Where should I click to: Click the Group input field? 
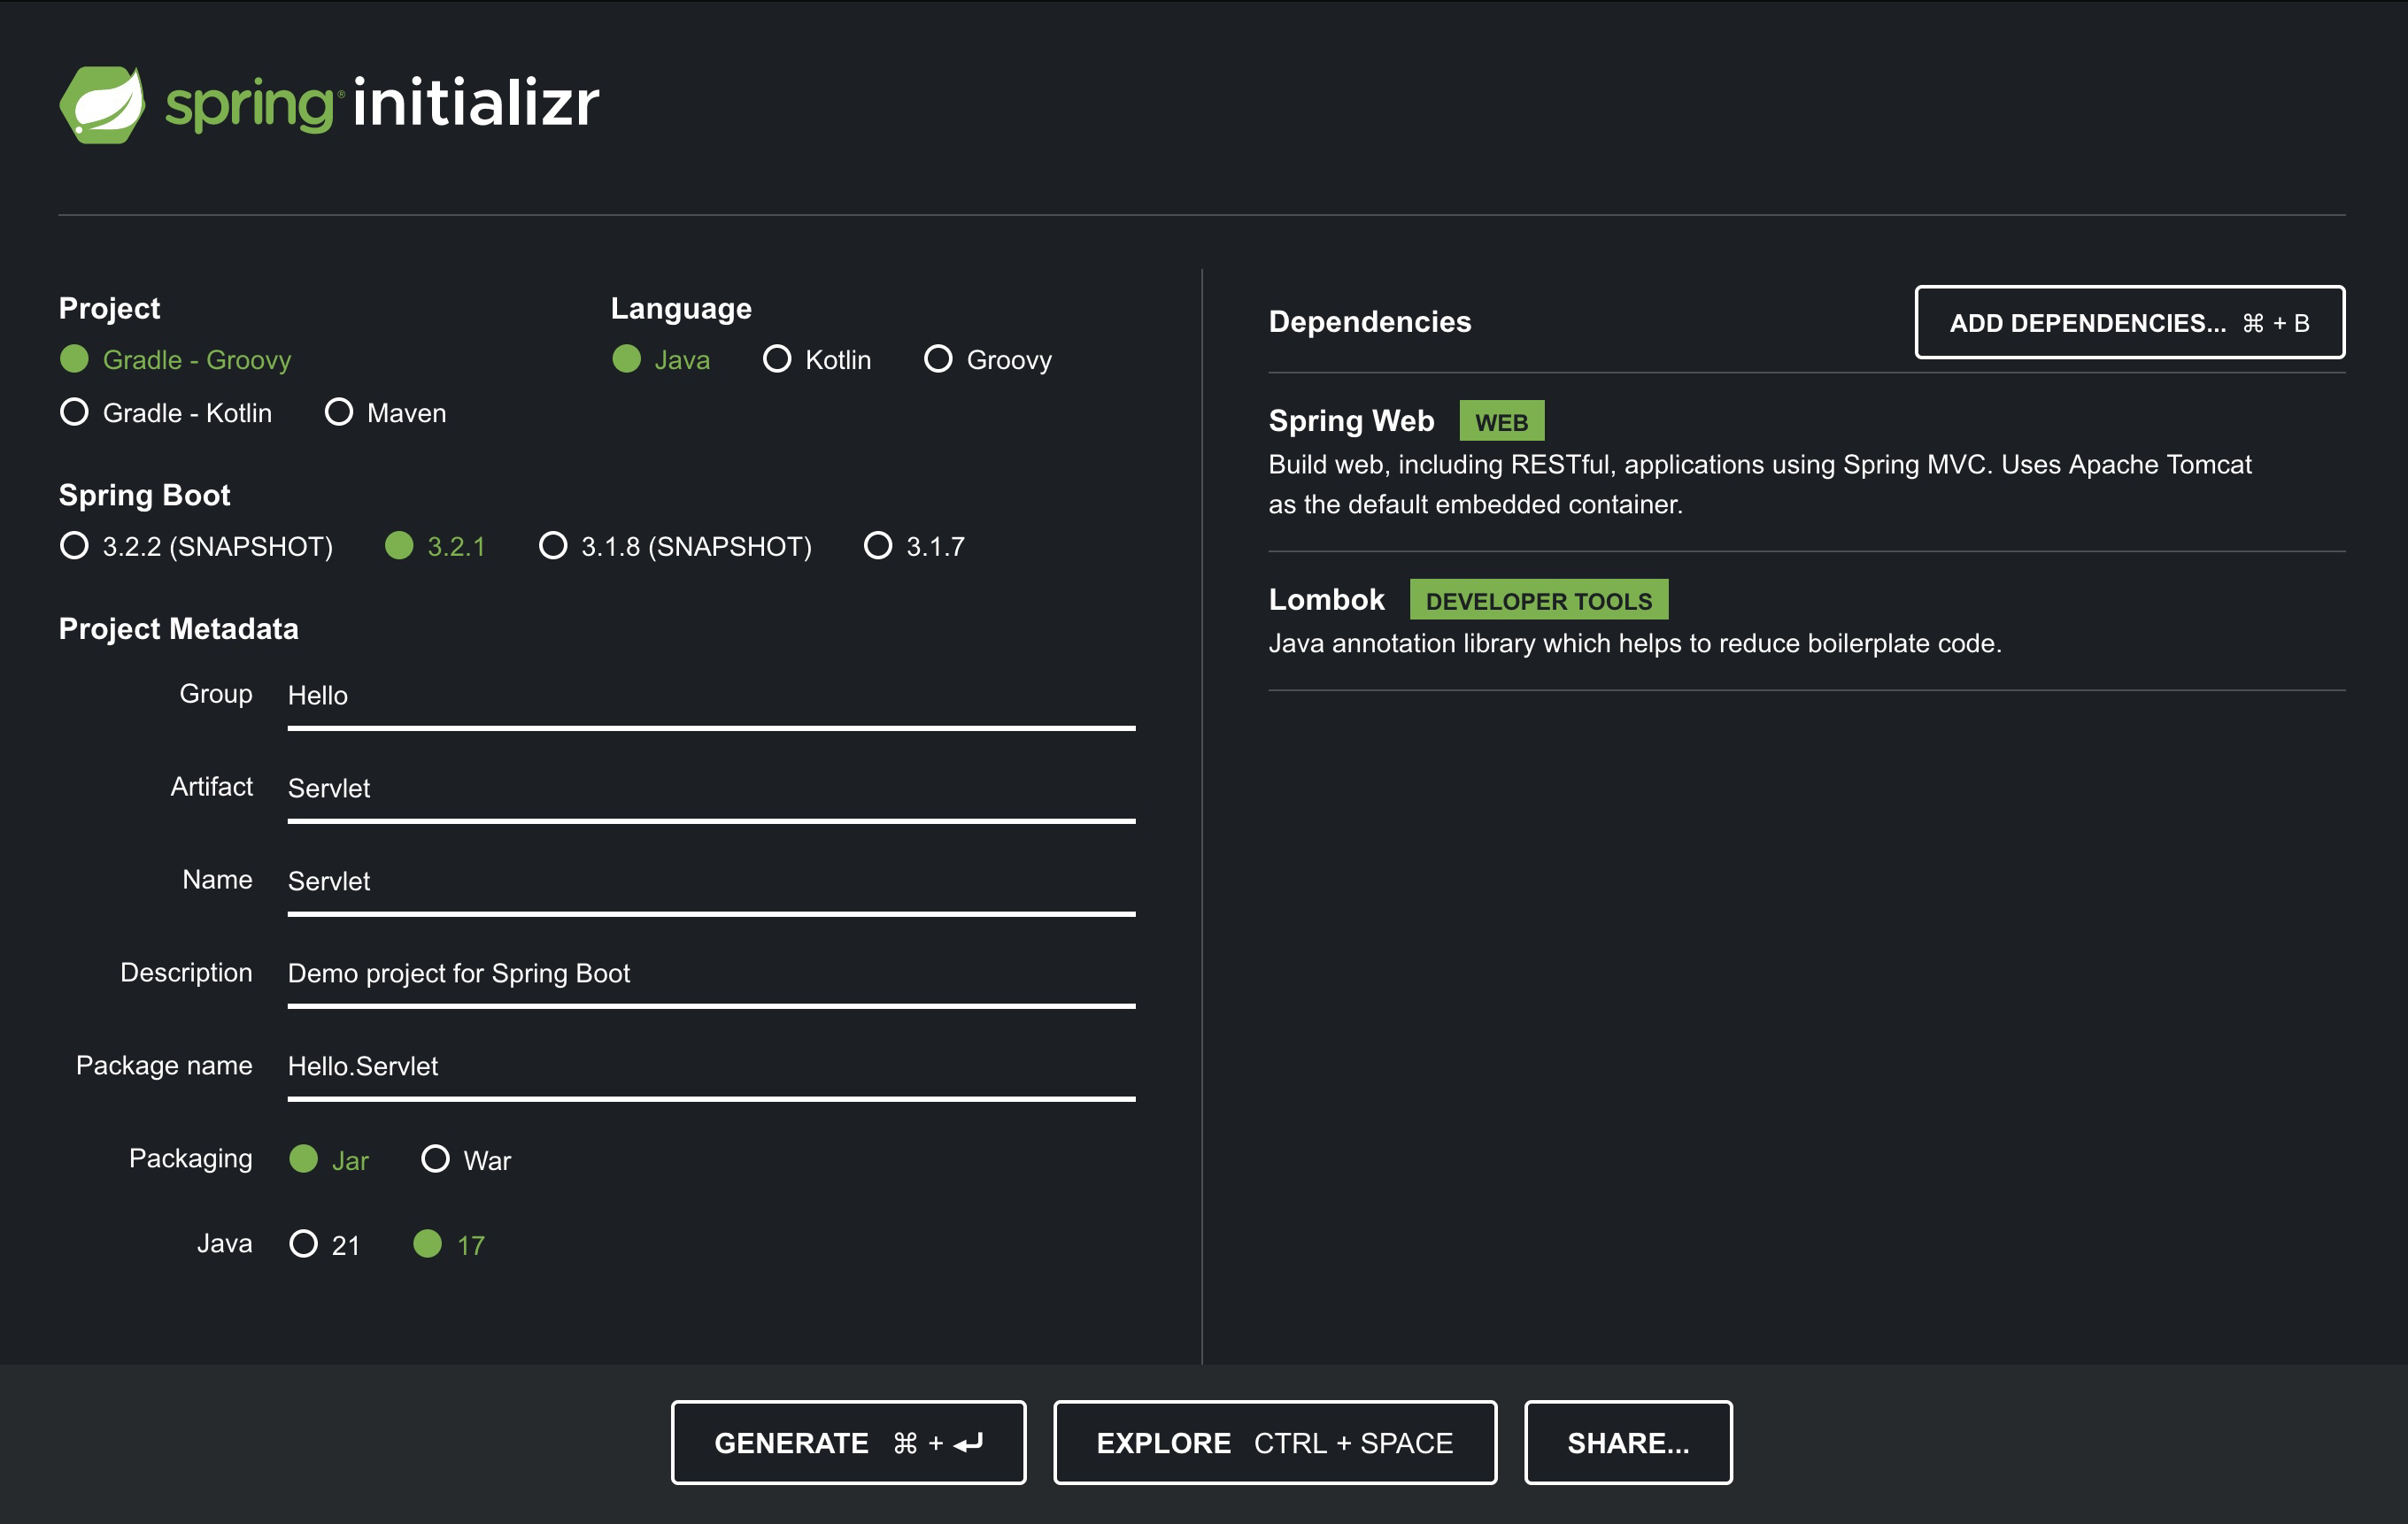click(x=710, y=696)
